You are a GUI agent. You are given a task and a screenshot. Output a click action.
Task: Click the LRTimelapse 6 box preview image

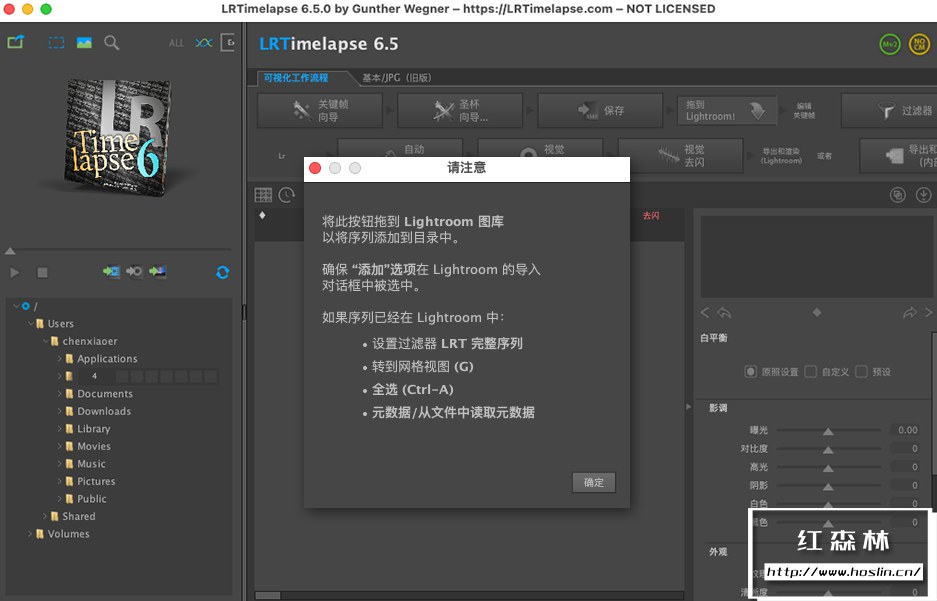[x=118, y=139]
